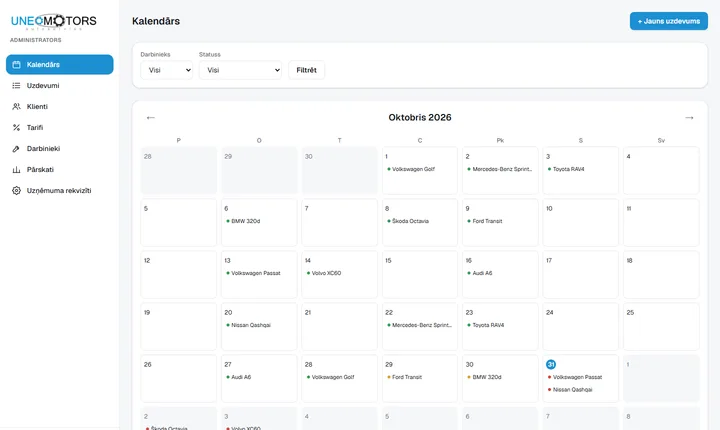Select the empty day 4 cell
Screen dimensions: 720x430
[x=661, y=170]
